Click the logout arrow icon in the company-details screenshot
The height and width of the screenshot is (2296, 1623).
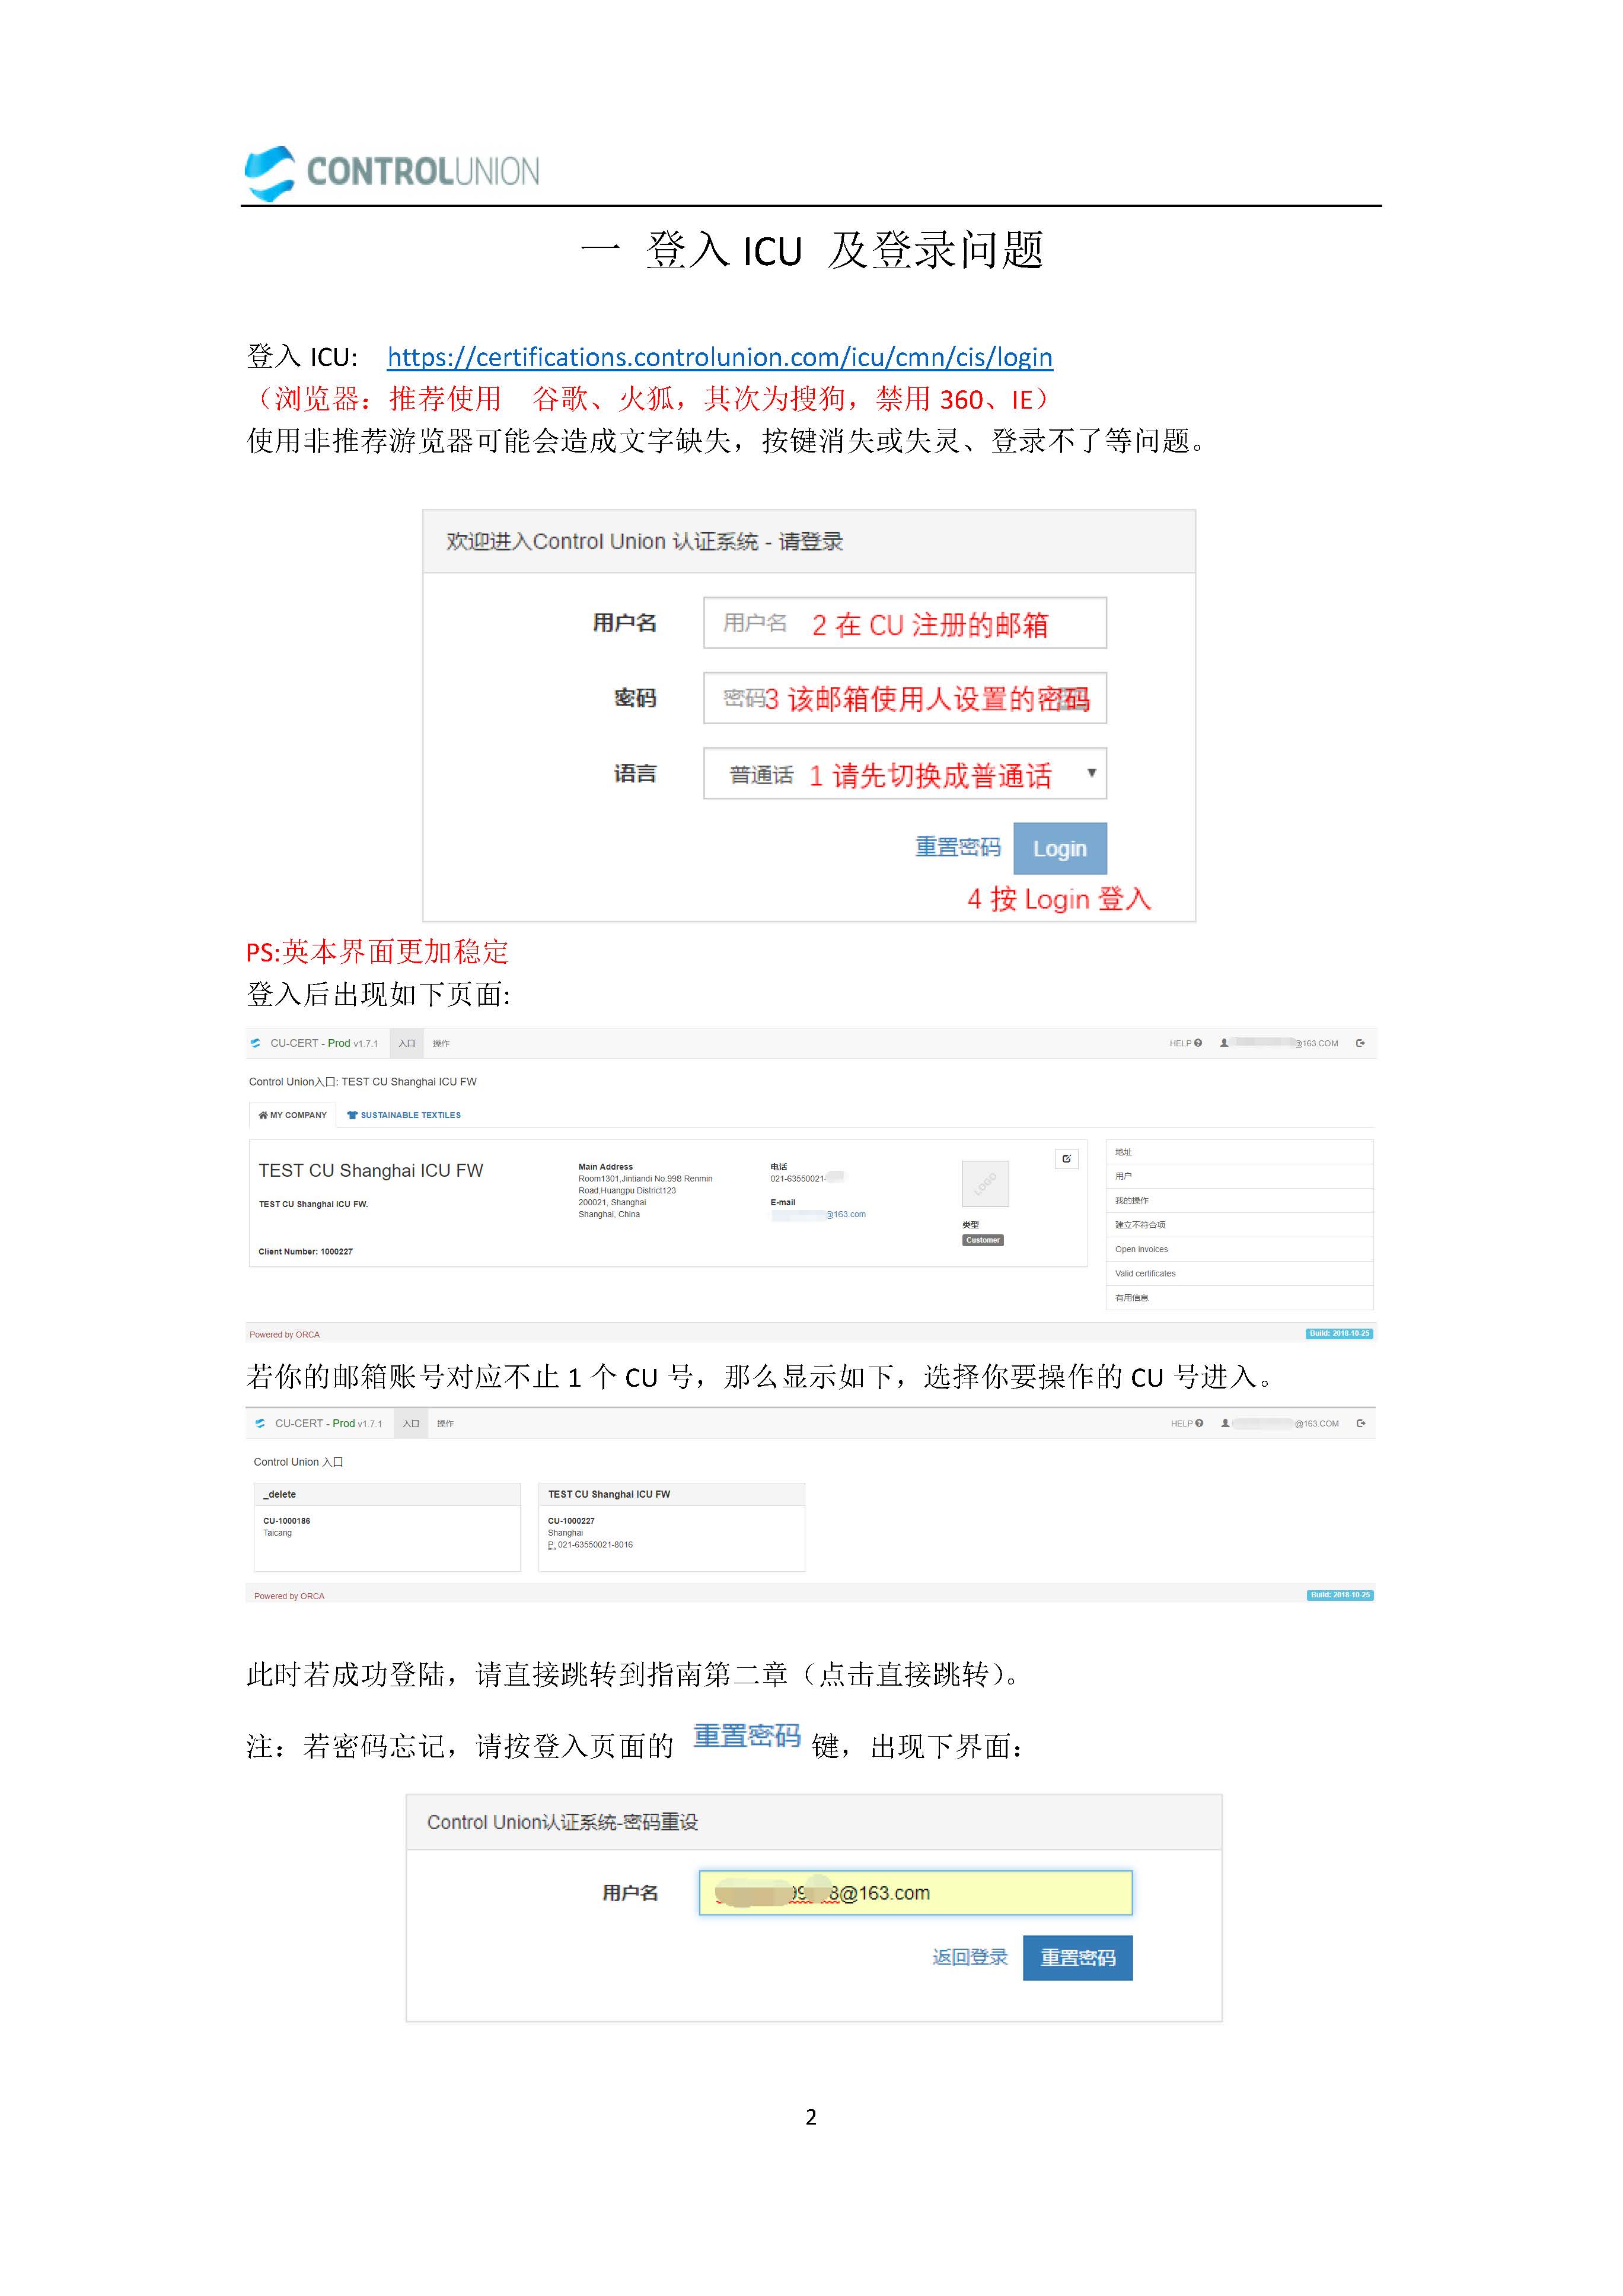(1360, 1043)
